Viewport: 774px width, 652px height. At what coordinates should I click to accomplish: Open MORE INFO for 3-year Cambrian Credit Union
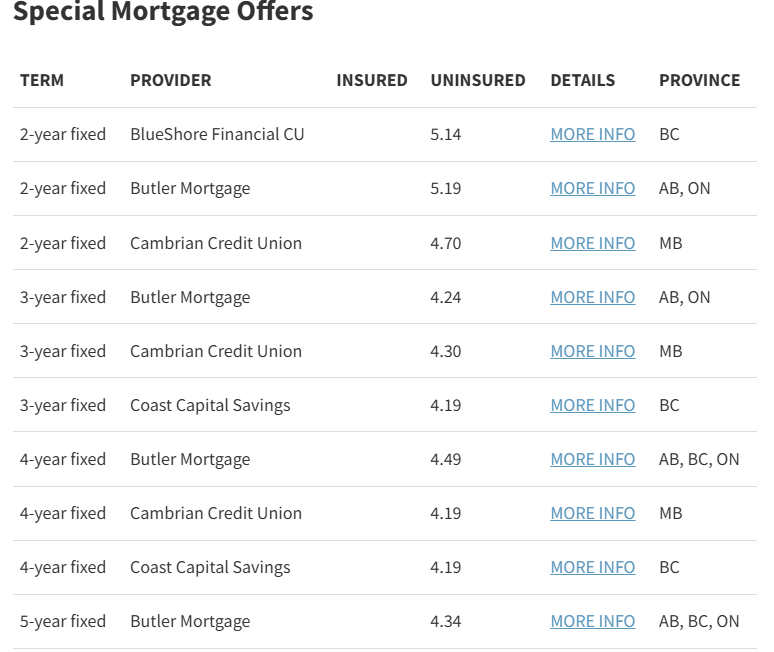[592, 351]
